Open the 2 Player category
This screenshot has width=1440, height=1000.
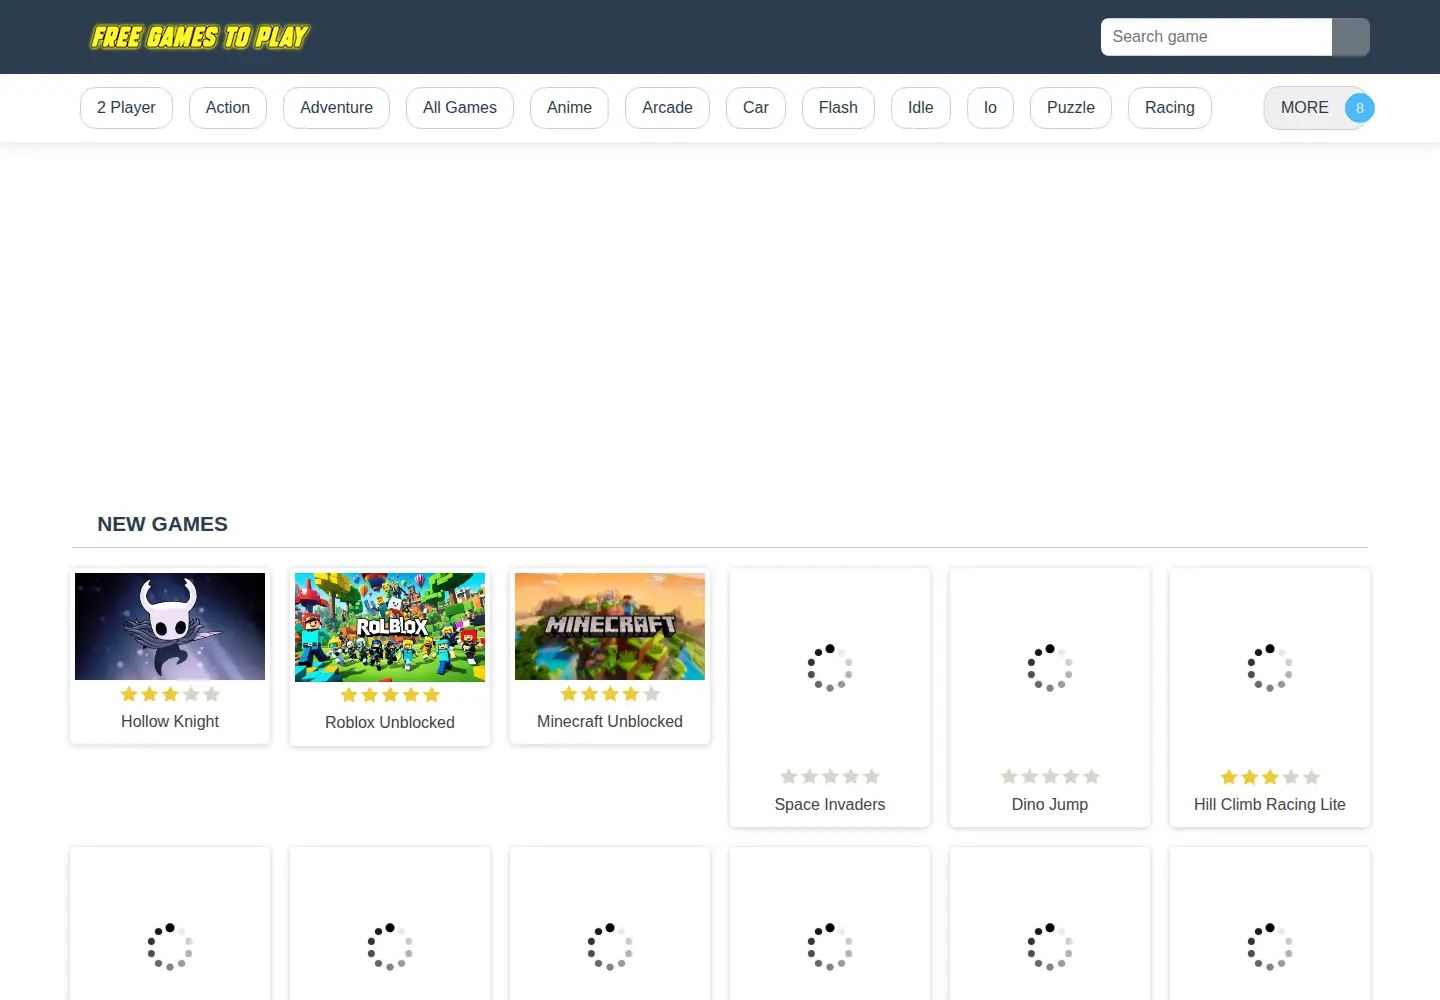(x=126, y=108)
